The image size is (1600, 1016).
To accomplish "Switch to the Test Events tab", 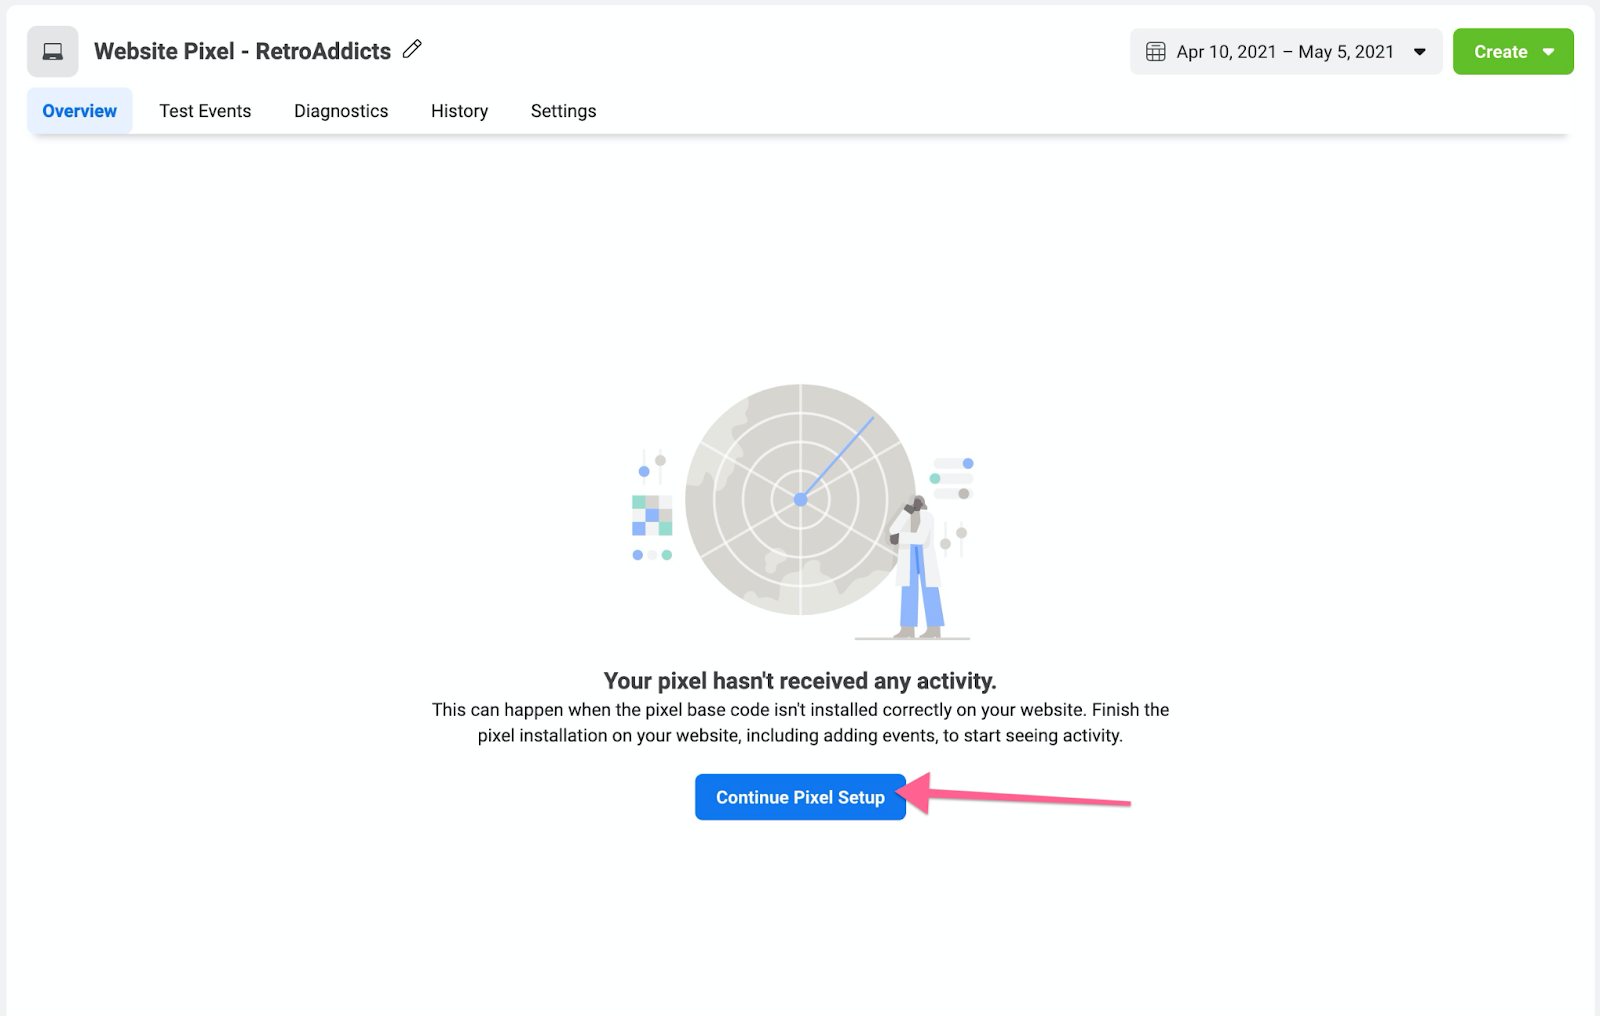I will [x=205, y=111].
